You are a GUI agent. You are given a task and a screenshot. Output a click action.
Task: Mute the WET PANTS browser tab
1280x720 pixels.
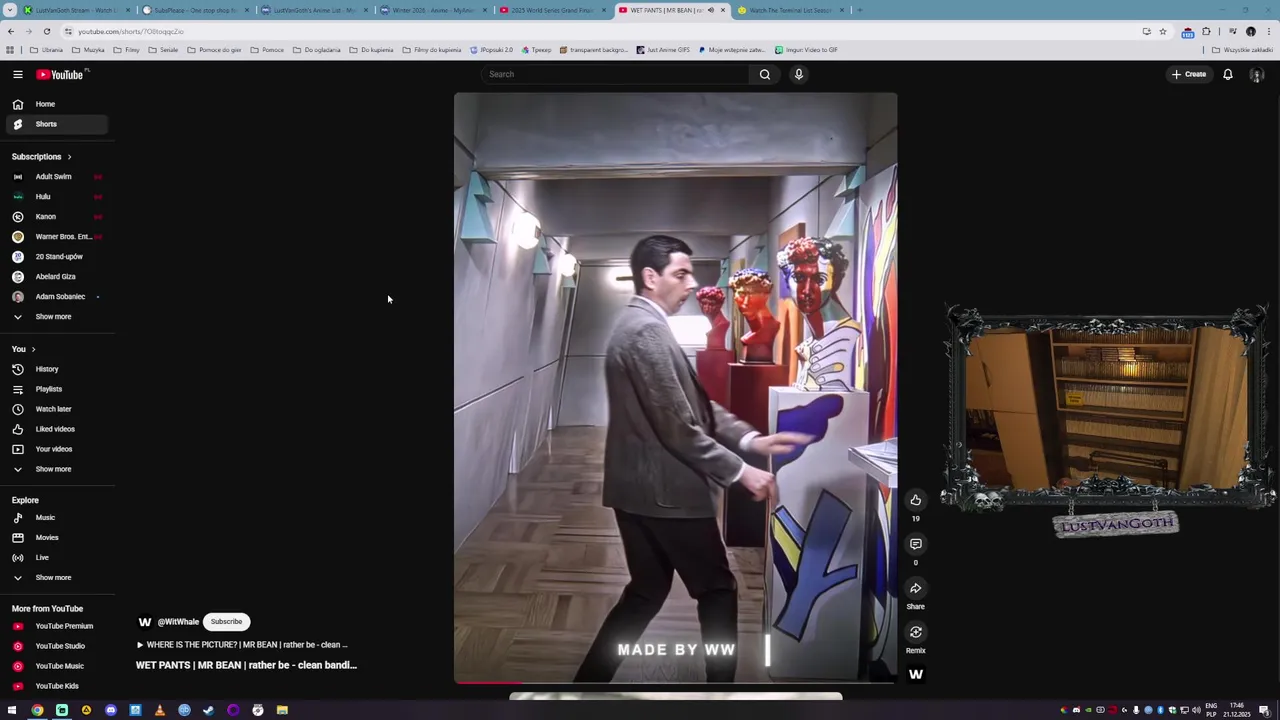(711, 10)
